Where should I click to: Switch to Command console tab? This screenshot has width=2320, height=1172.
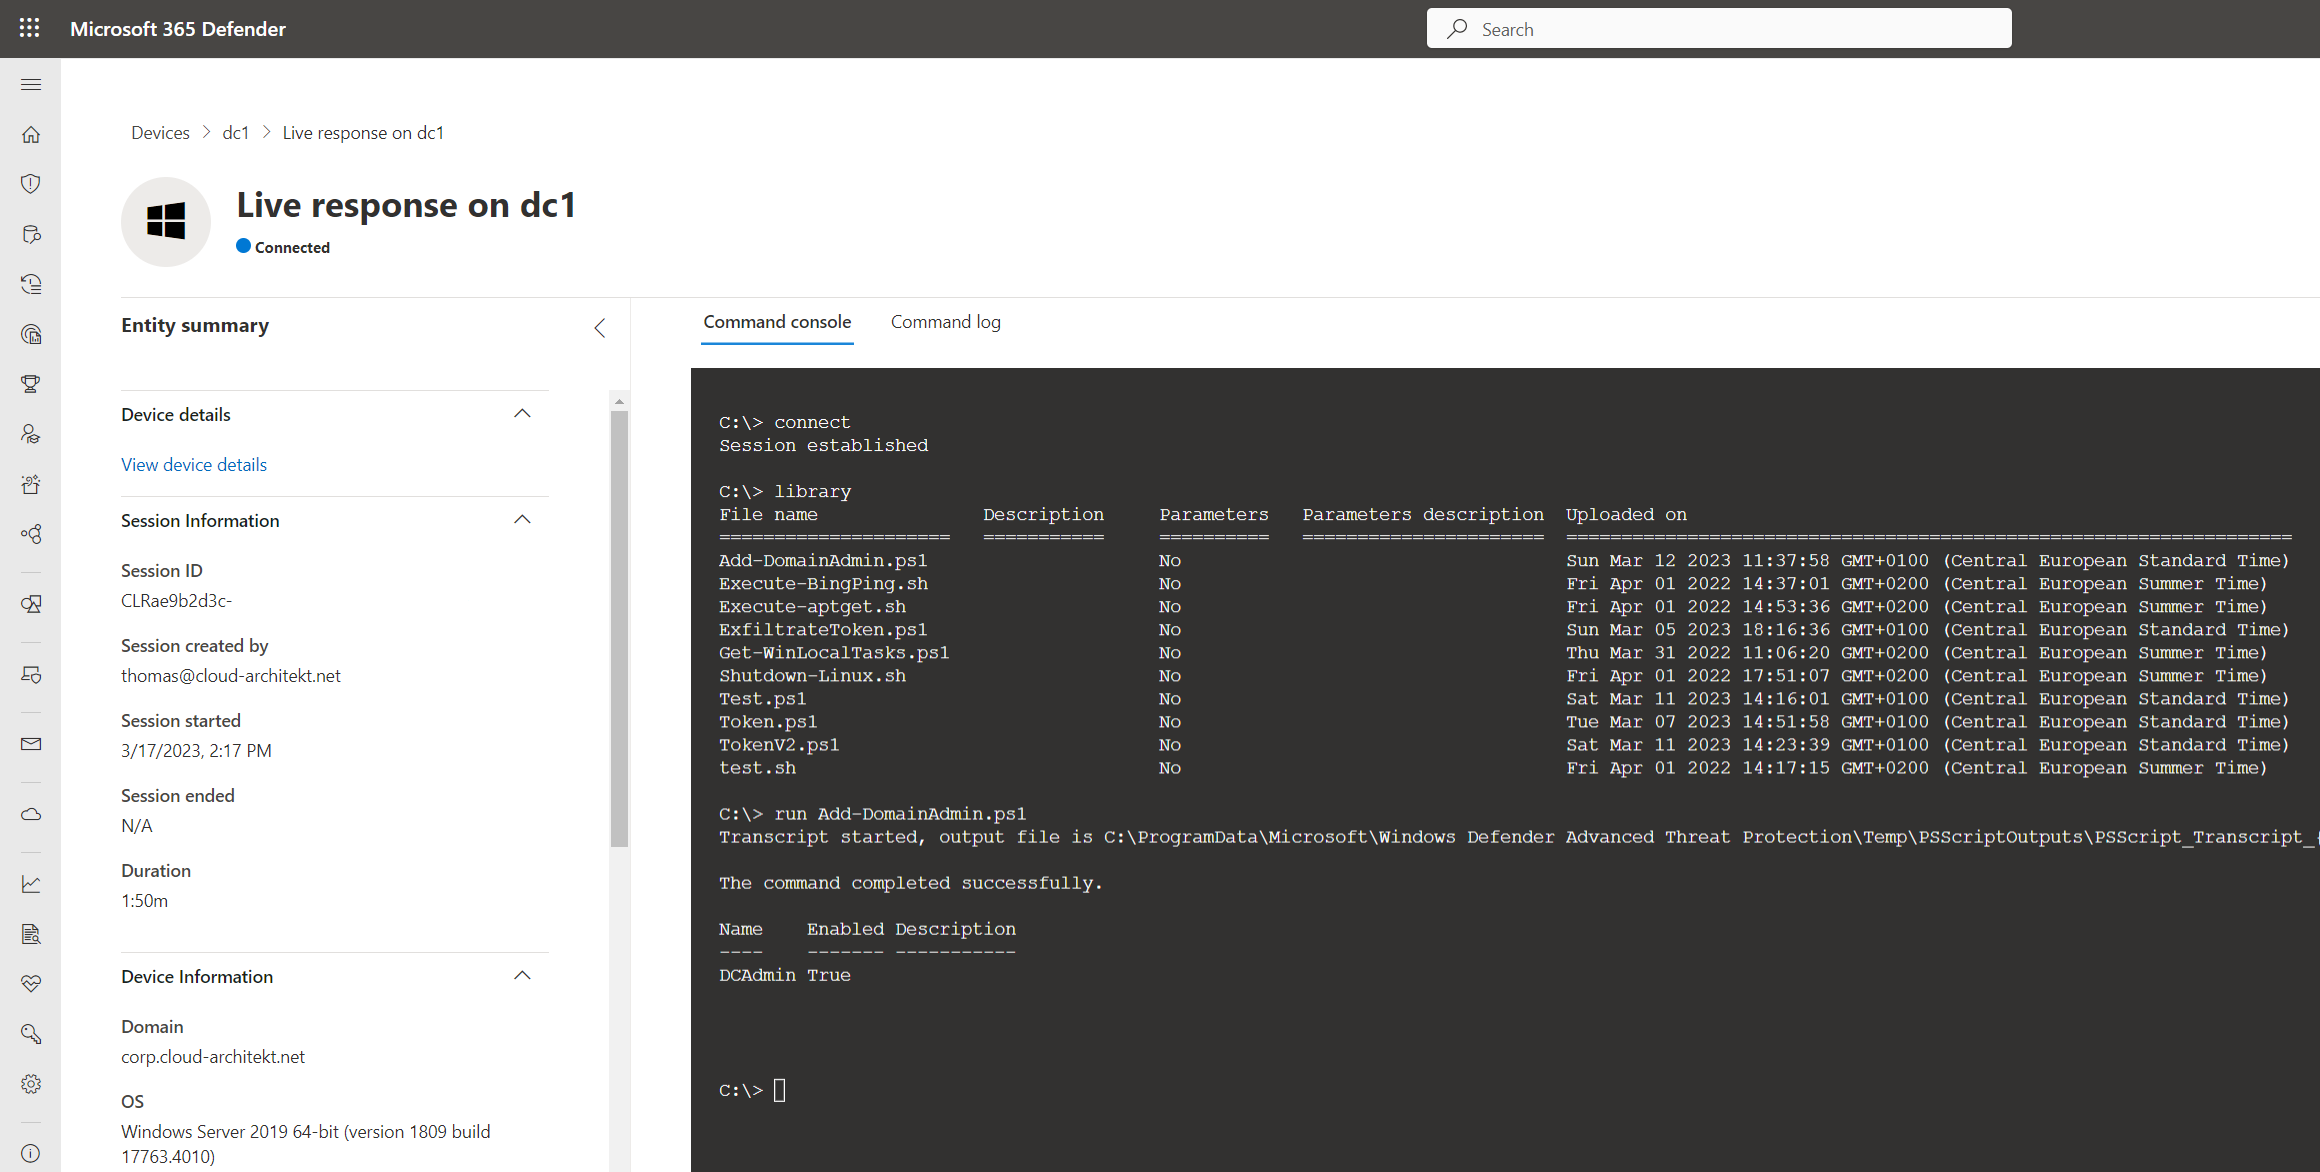point(777,322)
